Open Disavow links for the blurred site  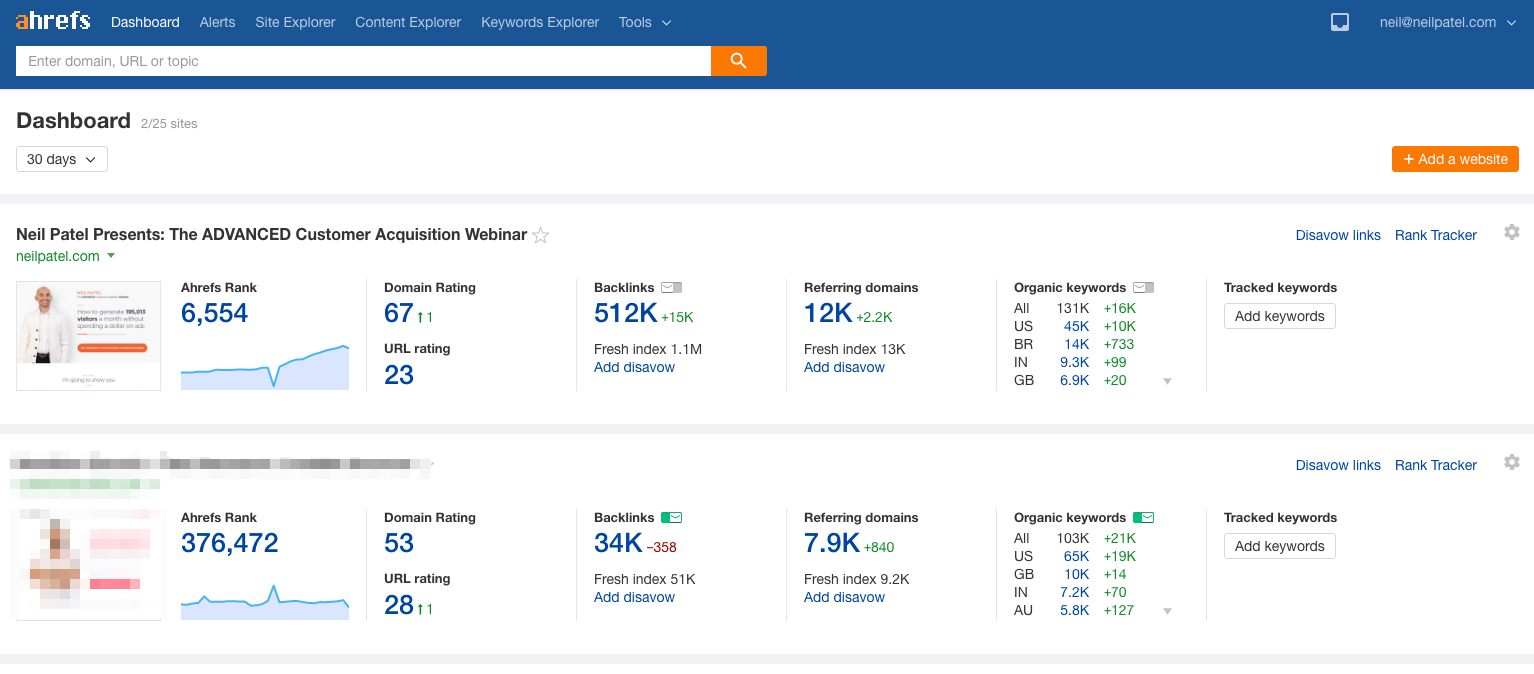1338,465
